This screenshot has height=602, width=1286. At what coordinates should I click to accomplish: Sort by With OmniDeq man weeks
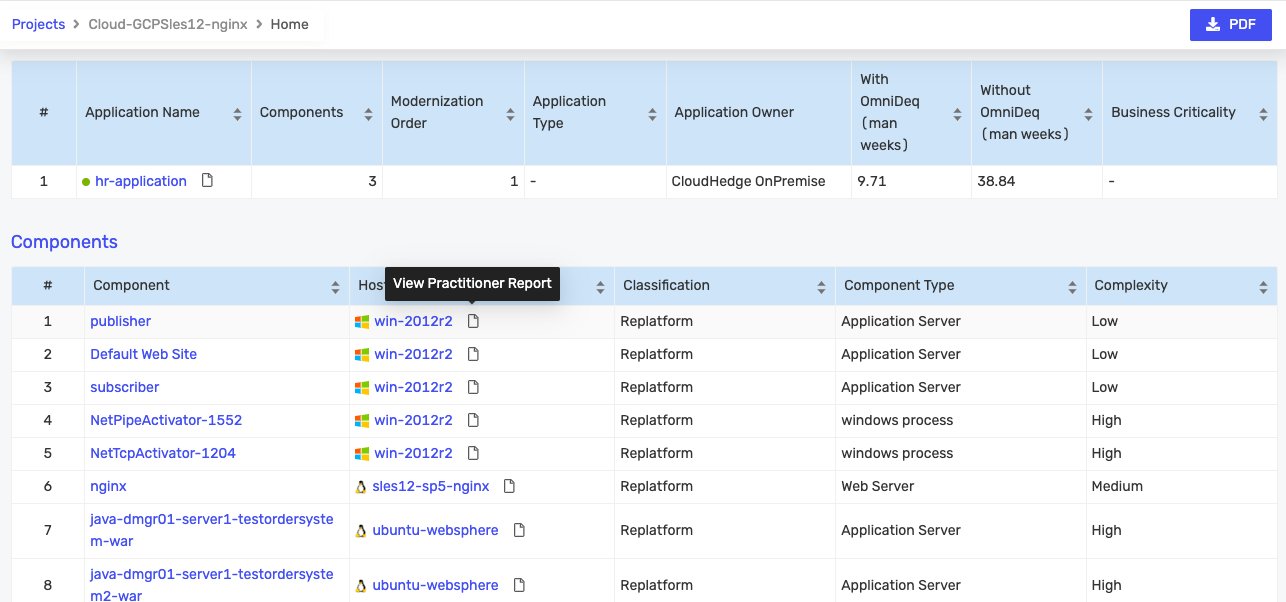[x=957, y=114]
